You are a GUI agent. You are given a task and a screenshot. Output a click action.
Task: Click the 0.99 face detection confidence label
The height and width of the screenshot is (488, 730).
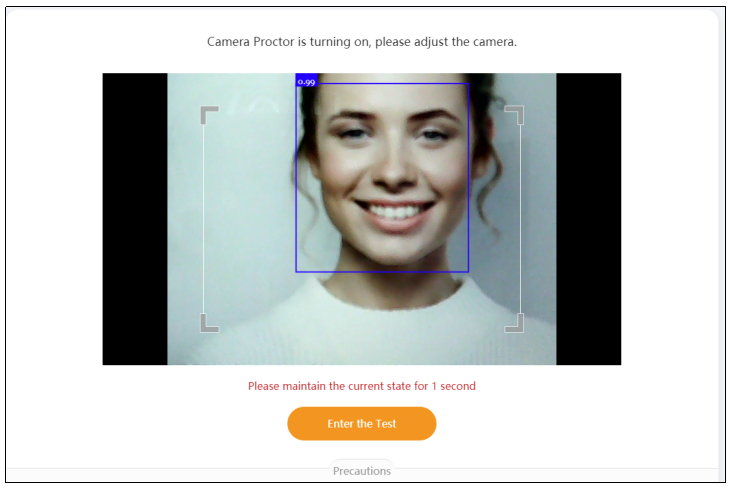point(306,81)
